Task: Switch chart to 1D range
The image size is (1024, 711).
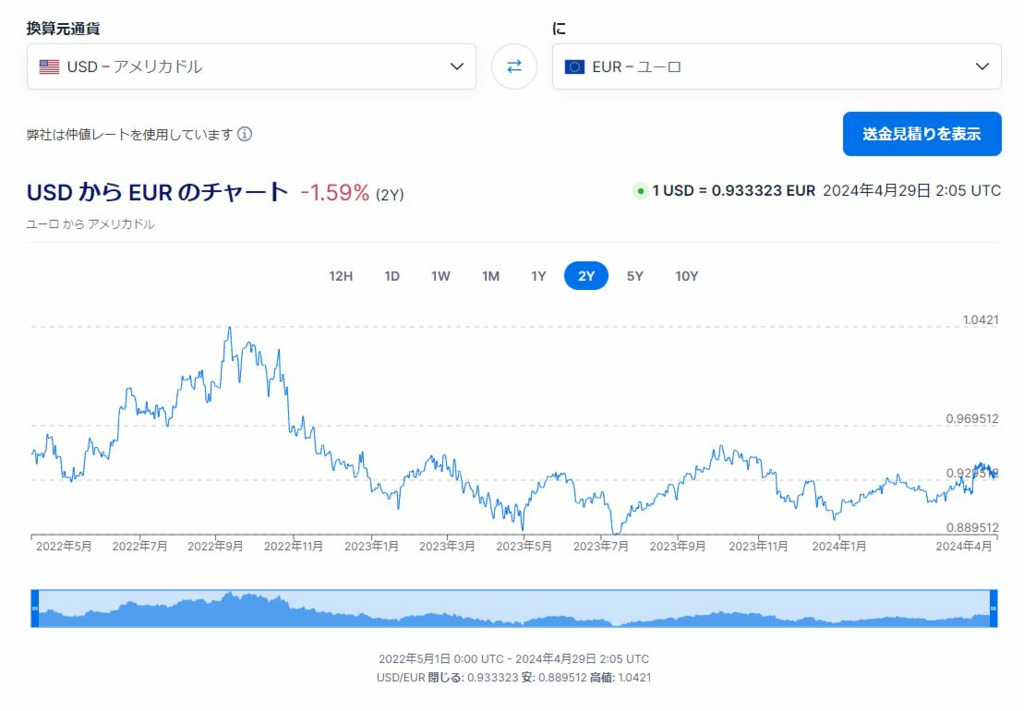Action: (x=392, y=276)
